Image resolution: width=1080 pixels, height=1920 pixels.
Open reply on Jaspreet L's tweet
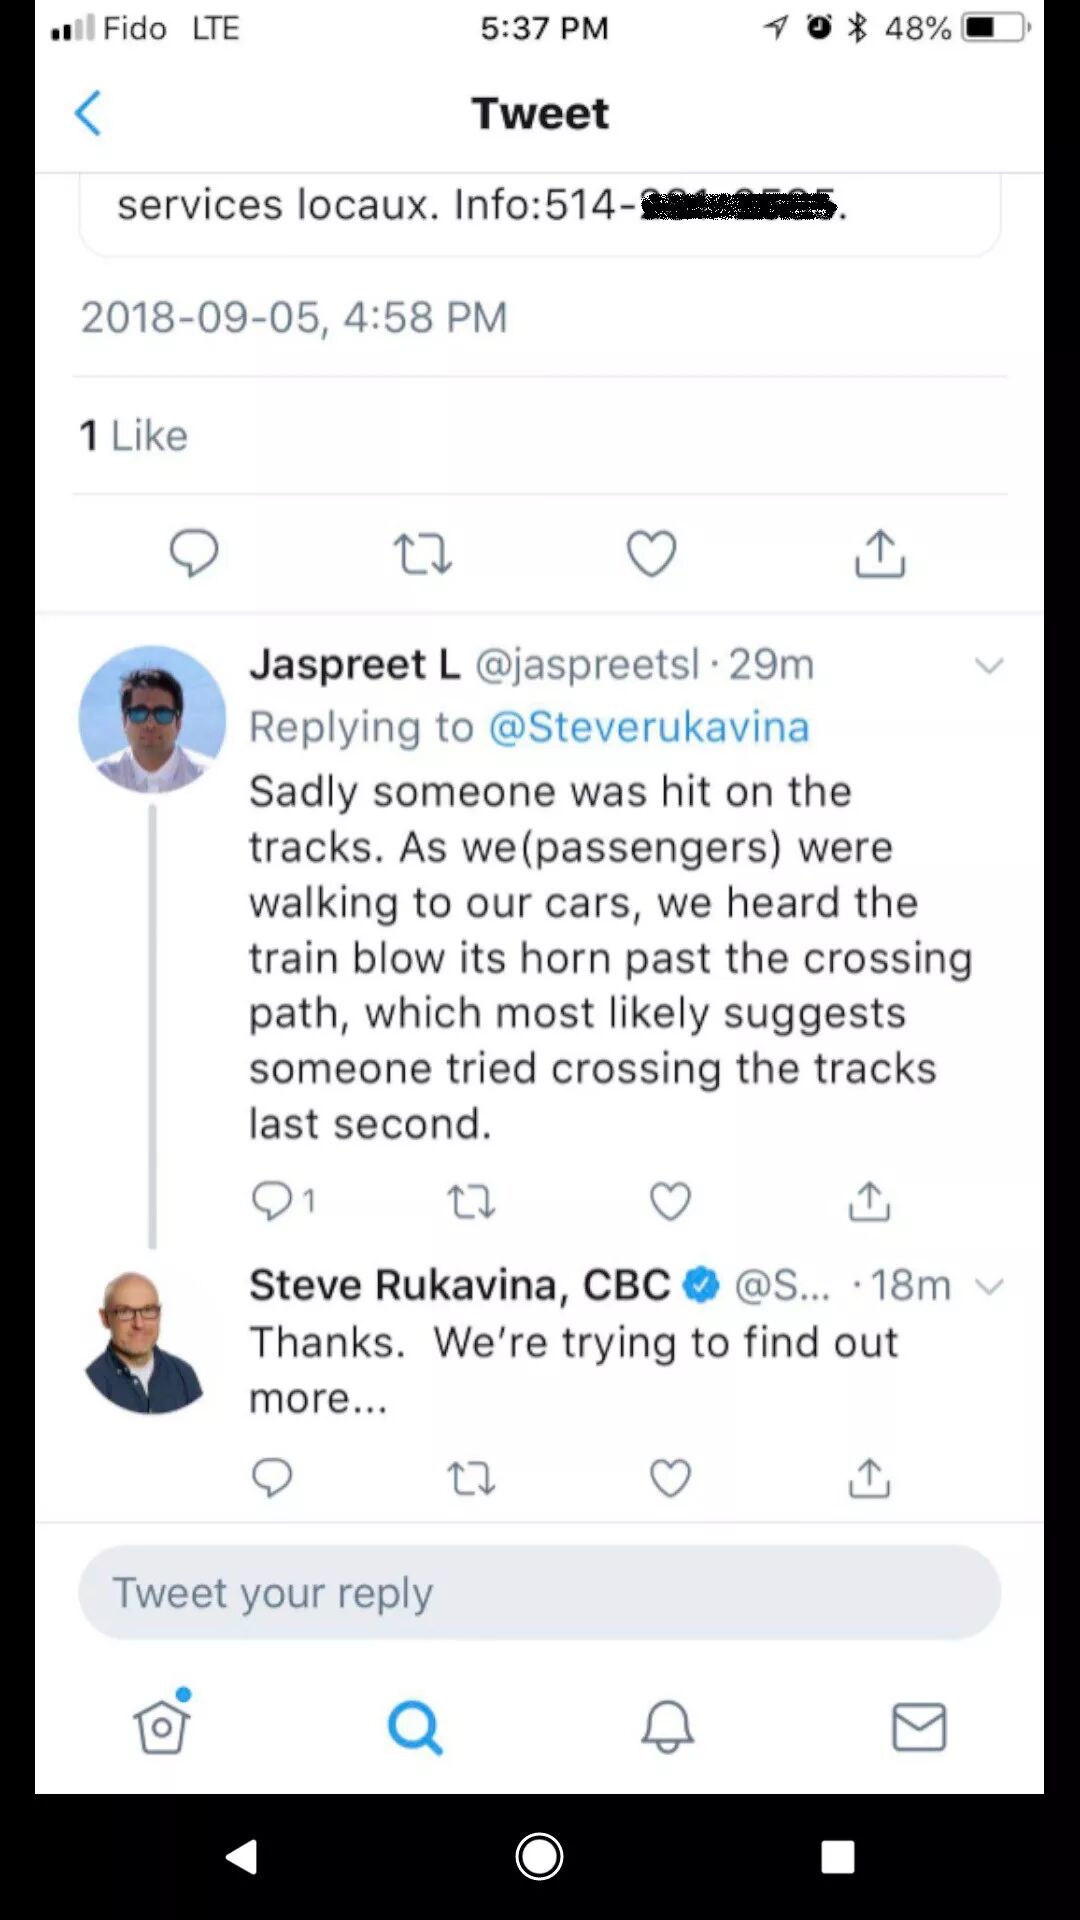click(x=272, y=1200)
